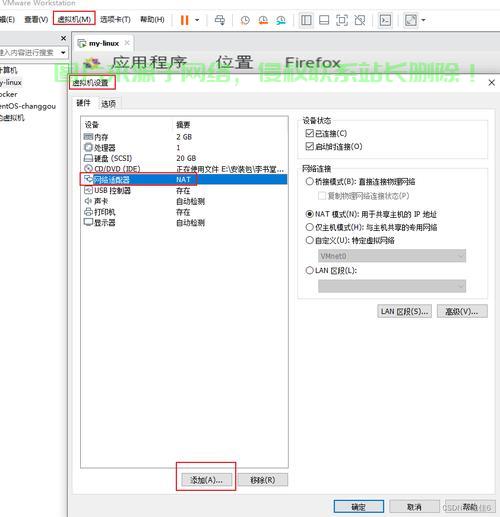Click the console view terminal icon
Viewport: 500px width, 517px height.
pos(385,20)
